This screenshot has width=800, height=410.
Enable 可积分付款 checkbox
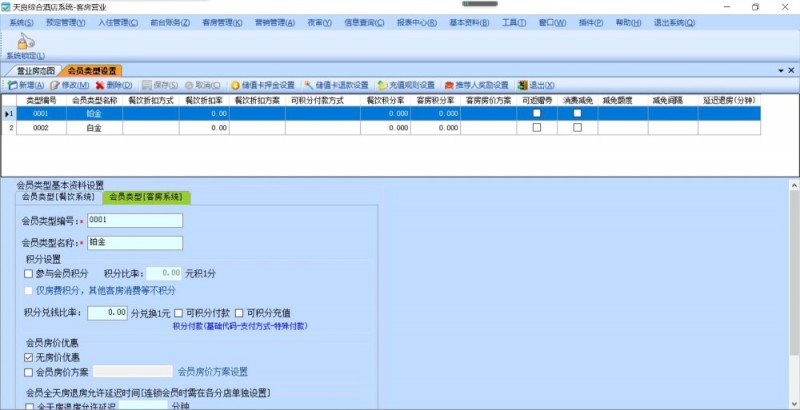tap(179, 313)
